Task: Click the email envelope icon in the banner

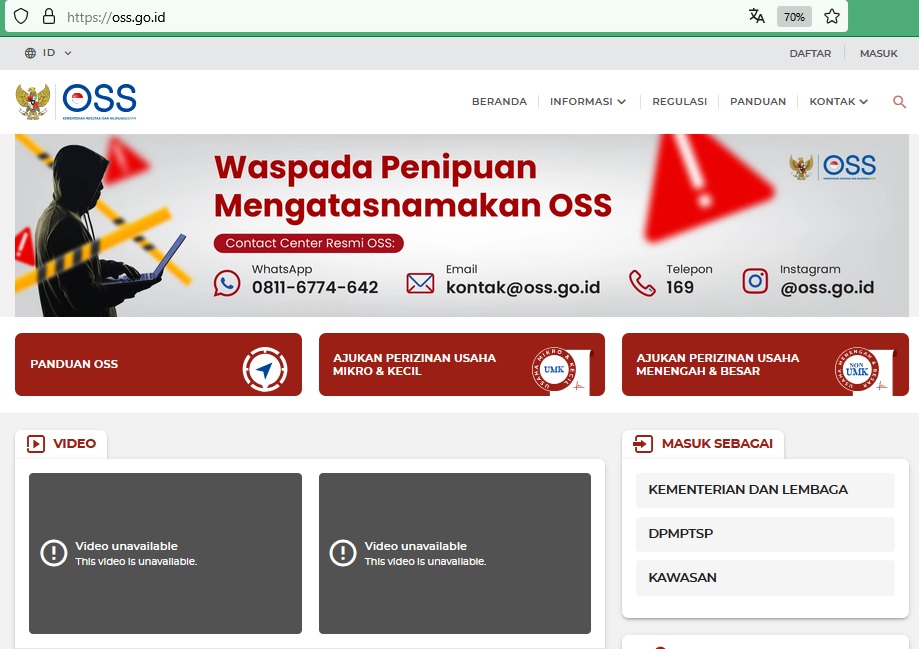Action: 420,284
